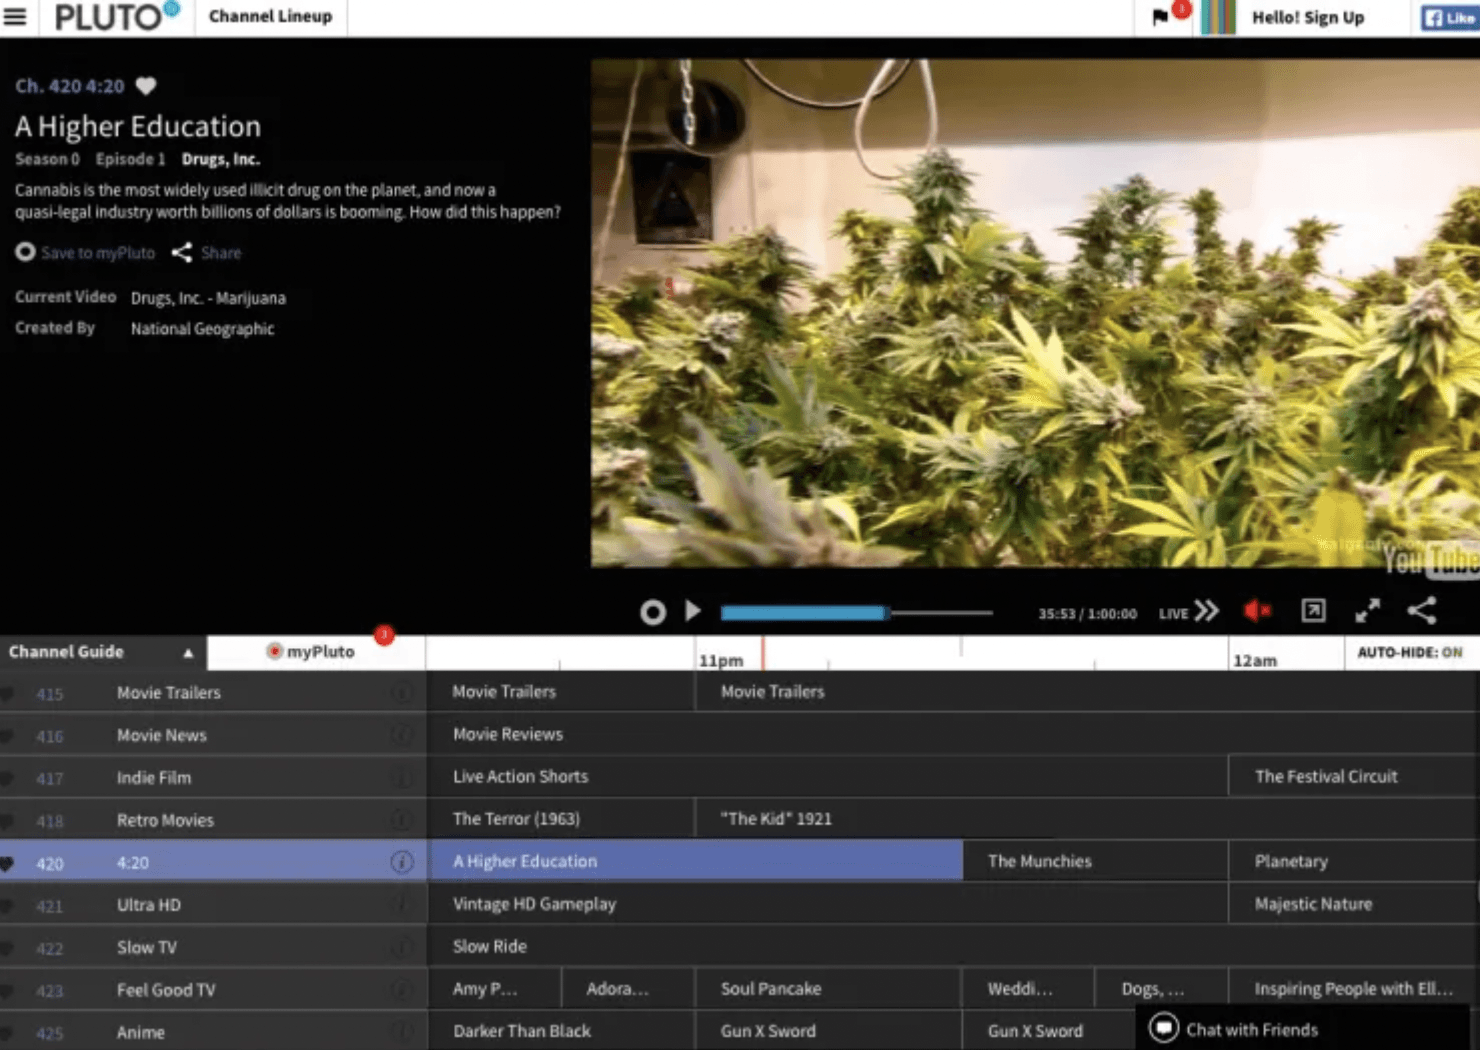Screen dimensions: 1480x1050
Task: Click the Share icon under the description
Action: click(x=181, y=252)
